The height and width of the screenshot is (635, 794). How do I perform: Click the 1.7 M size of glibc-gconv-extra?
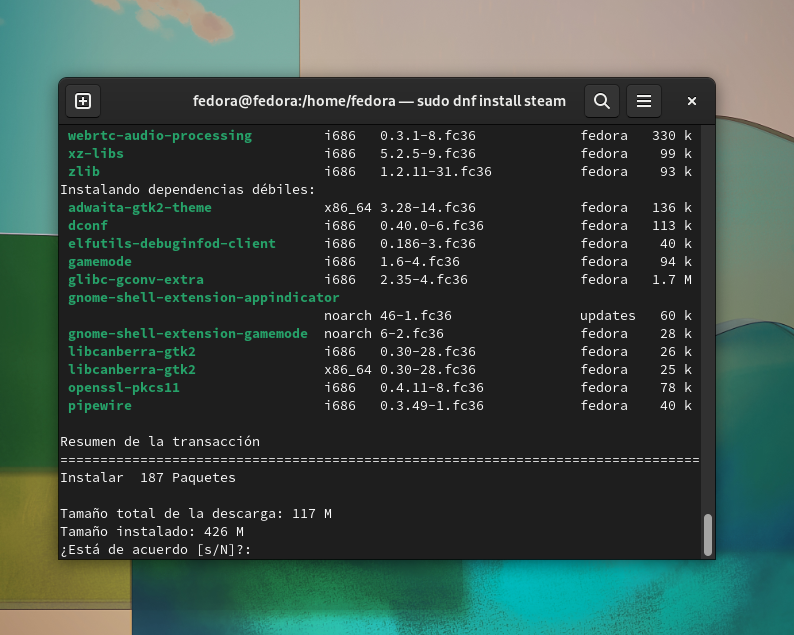(672, 280)
